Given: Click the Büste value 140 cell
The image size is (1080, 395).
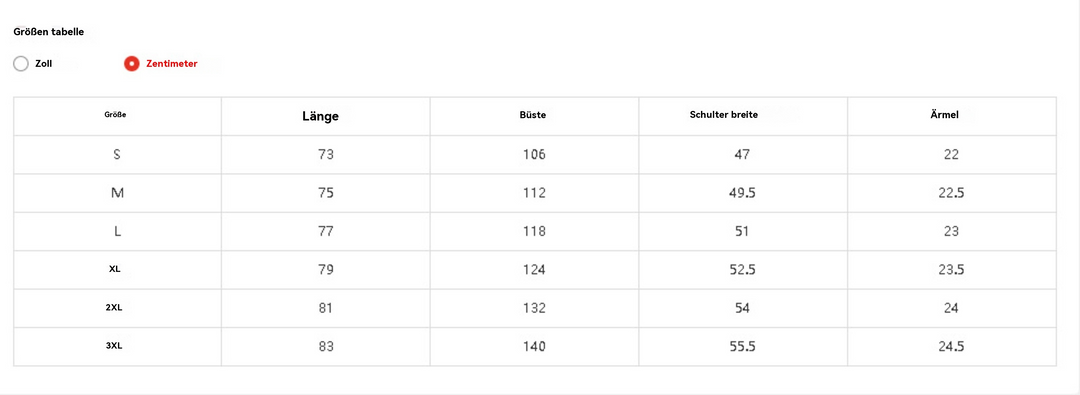Looking at the screenshot, I should [534, 347].
